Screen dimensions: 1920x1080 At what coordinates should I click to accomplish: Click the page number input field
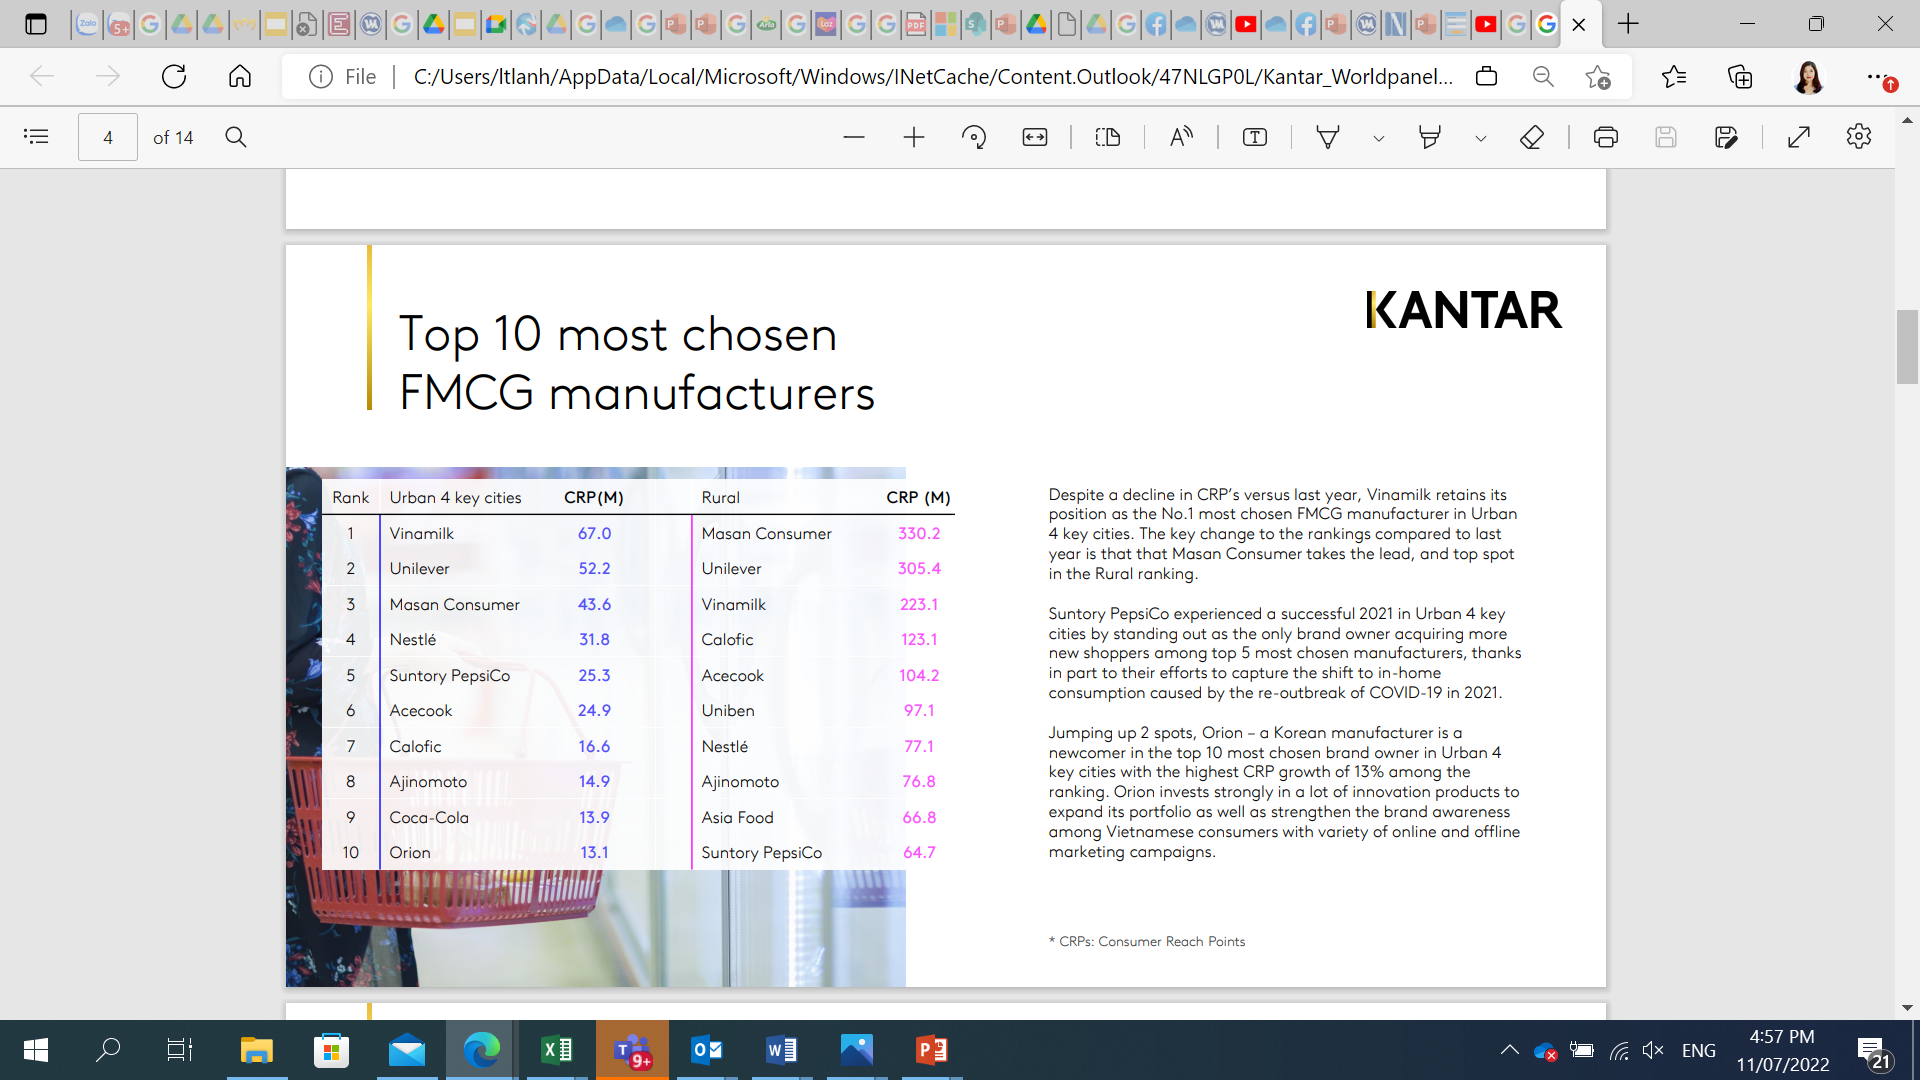click(x=108, y=137)
